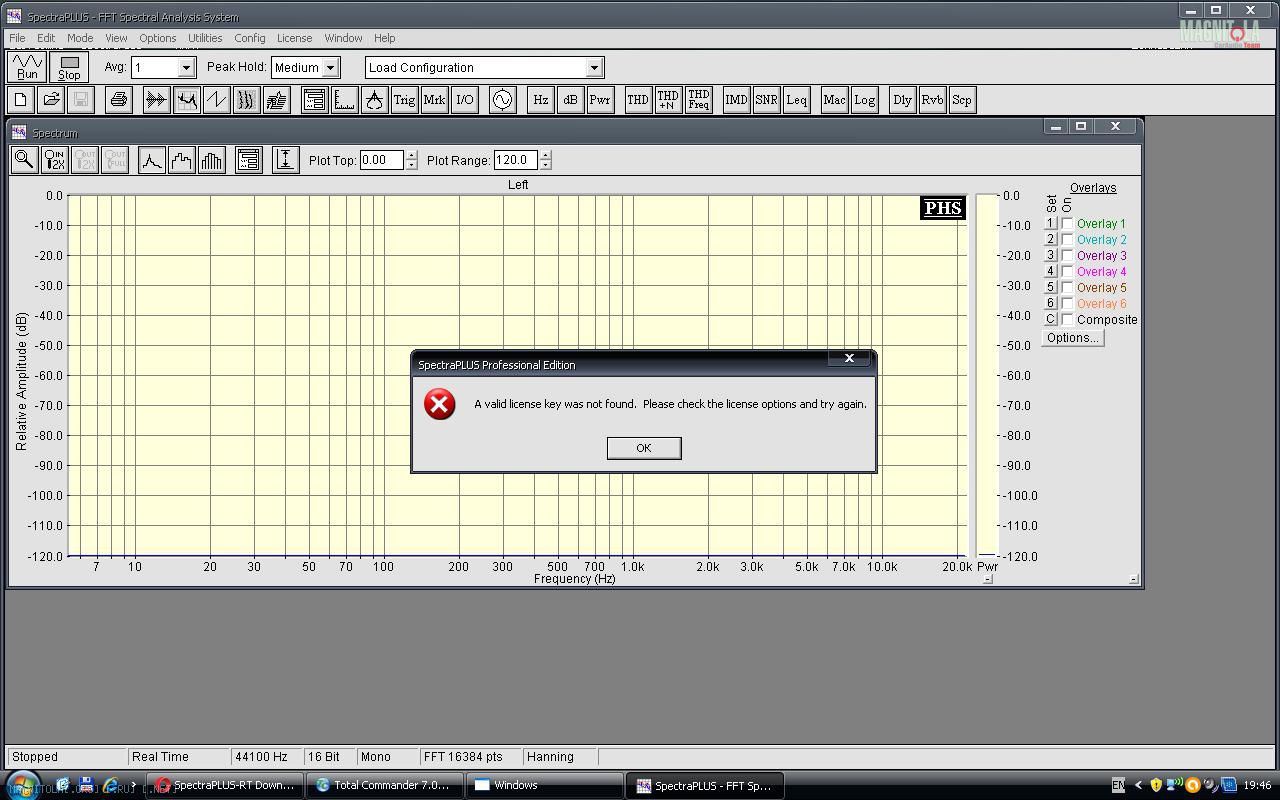
Task: Click the Mac macro button
Action: pyautogui.click(x=834, y=100)
